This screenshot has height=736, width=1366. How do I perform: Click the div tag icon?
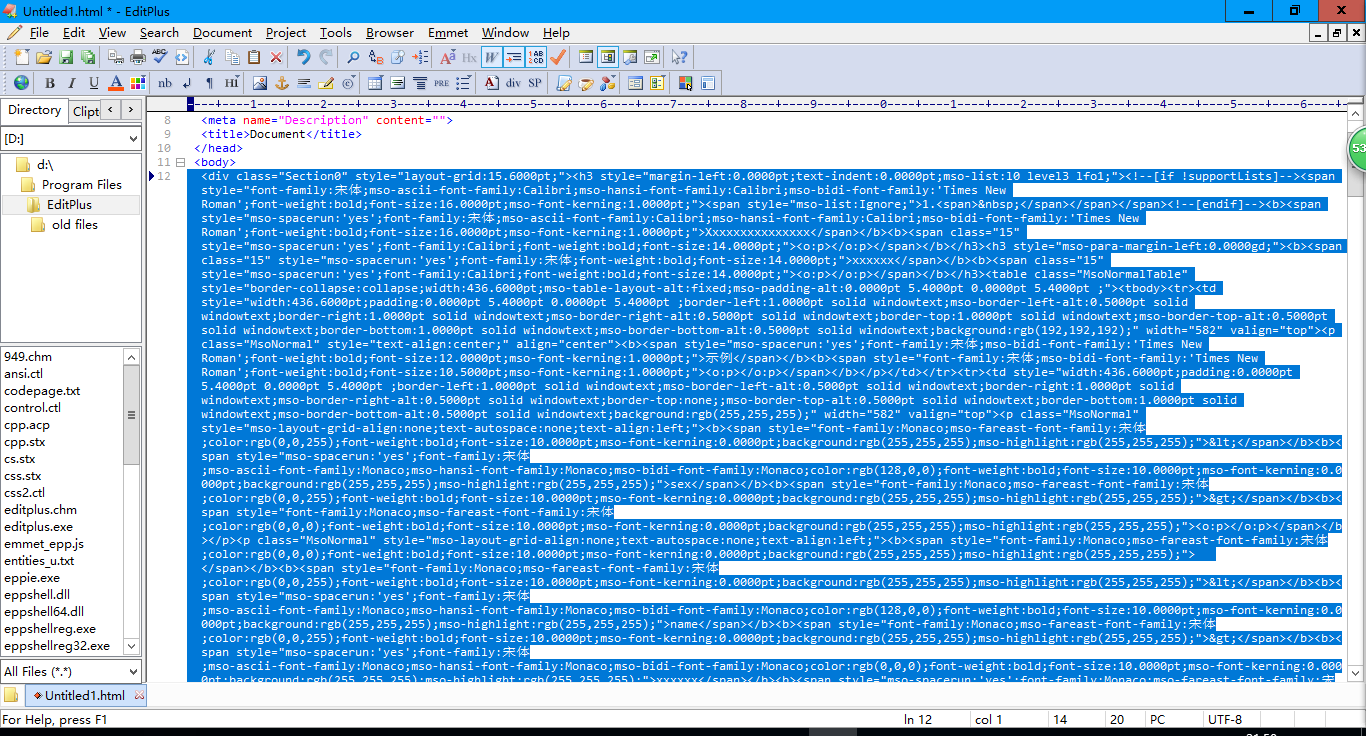[x=513, y=83]
